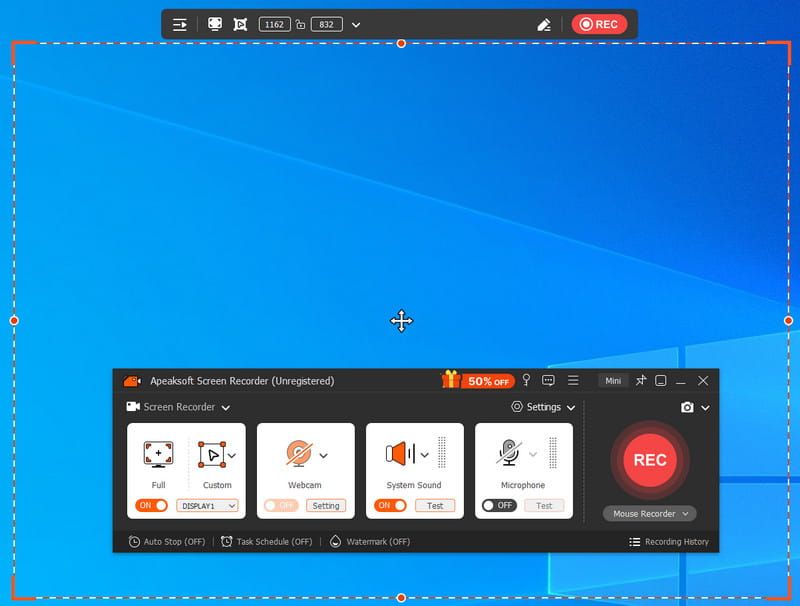This screenshot has height=606, width=800.
Task: Click the bottom center resize handle
Action: point(402,598)
